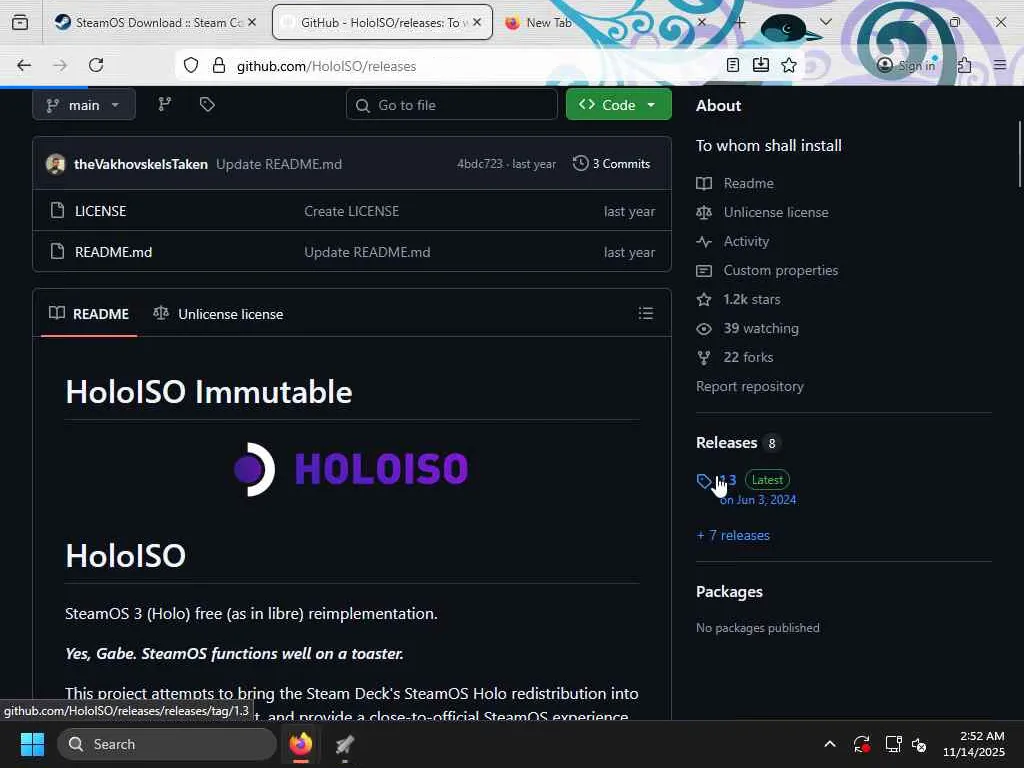1024x768 pixels.
Task: Click the Windows taskbar Search box
Action: pyautogui.click(x=167, y=744)
